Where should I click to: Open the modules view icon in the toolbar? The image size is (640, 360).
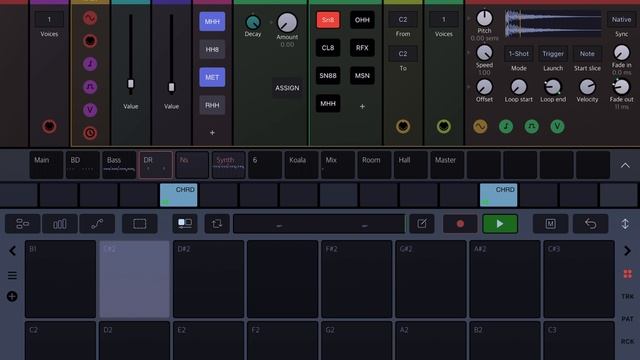click(x=22, y=224)
